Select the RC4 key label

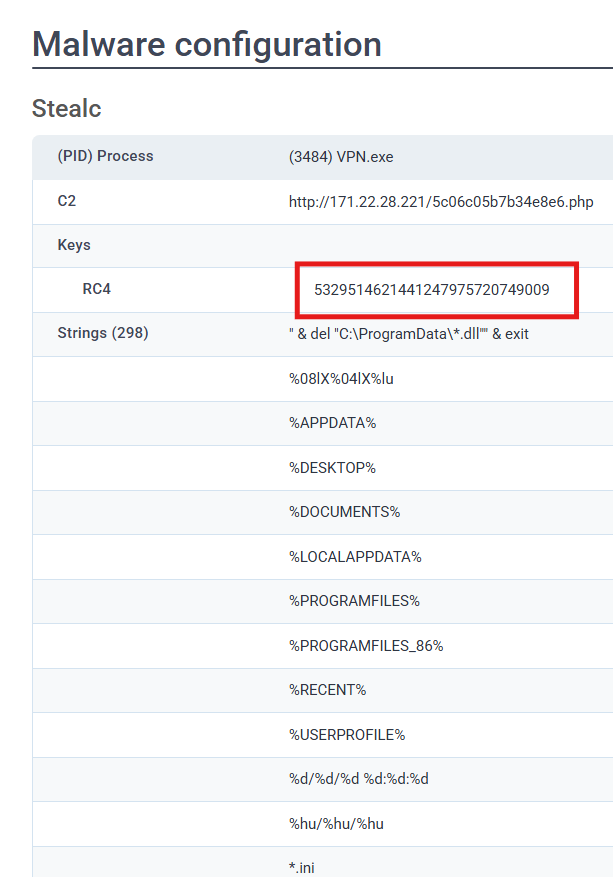96,289
